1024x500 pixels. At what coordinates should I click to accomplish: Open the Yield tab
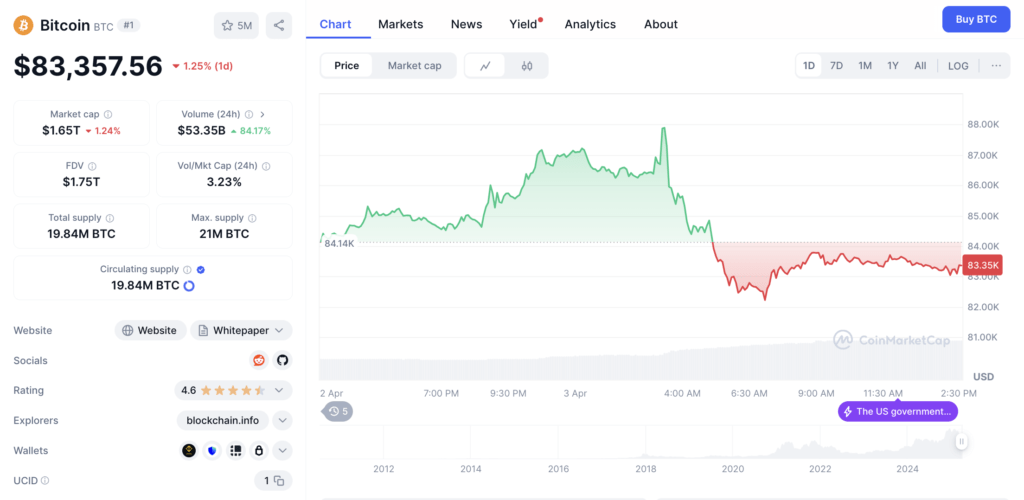(524, 24)
